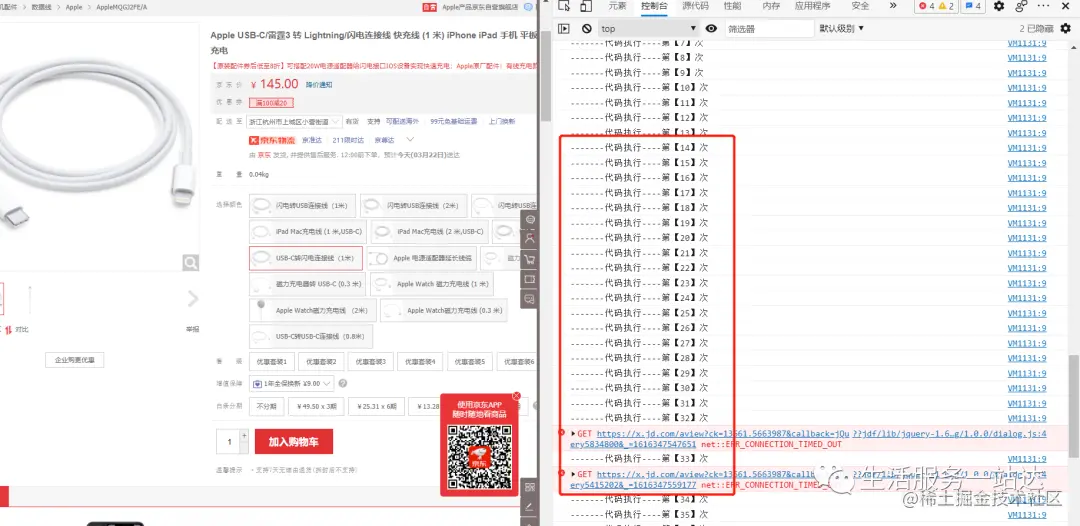Expand the 京东物流 delivery options chevron
Screen dimensions: 1080x526
point(411,139)
